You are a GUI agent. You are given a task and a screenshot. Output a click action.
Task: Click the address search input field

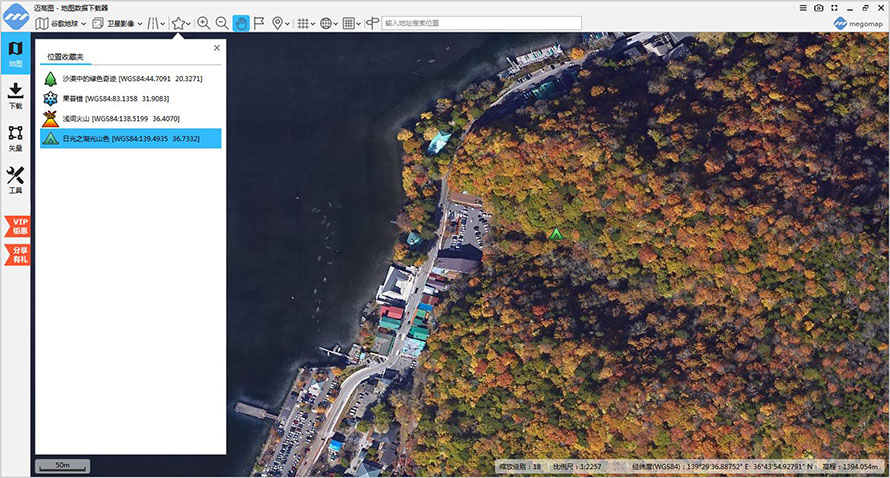(480, 23)
